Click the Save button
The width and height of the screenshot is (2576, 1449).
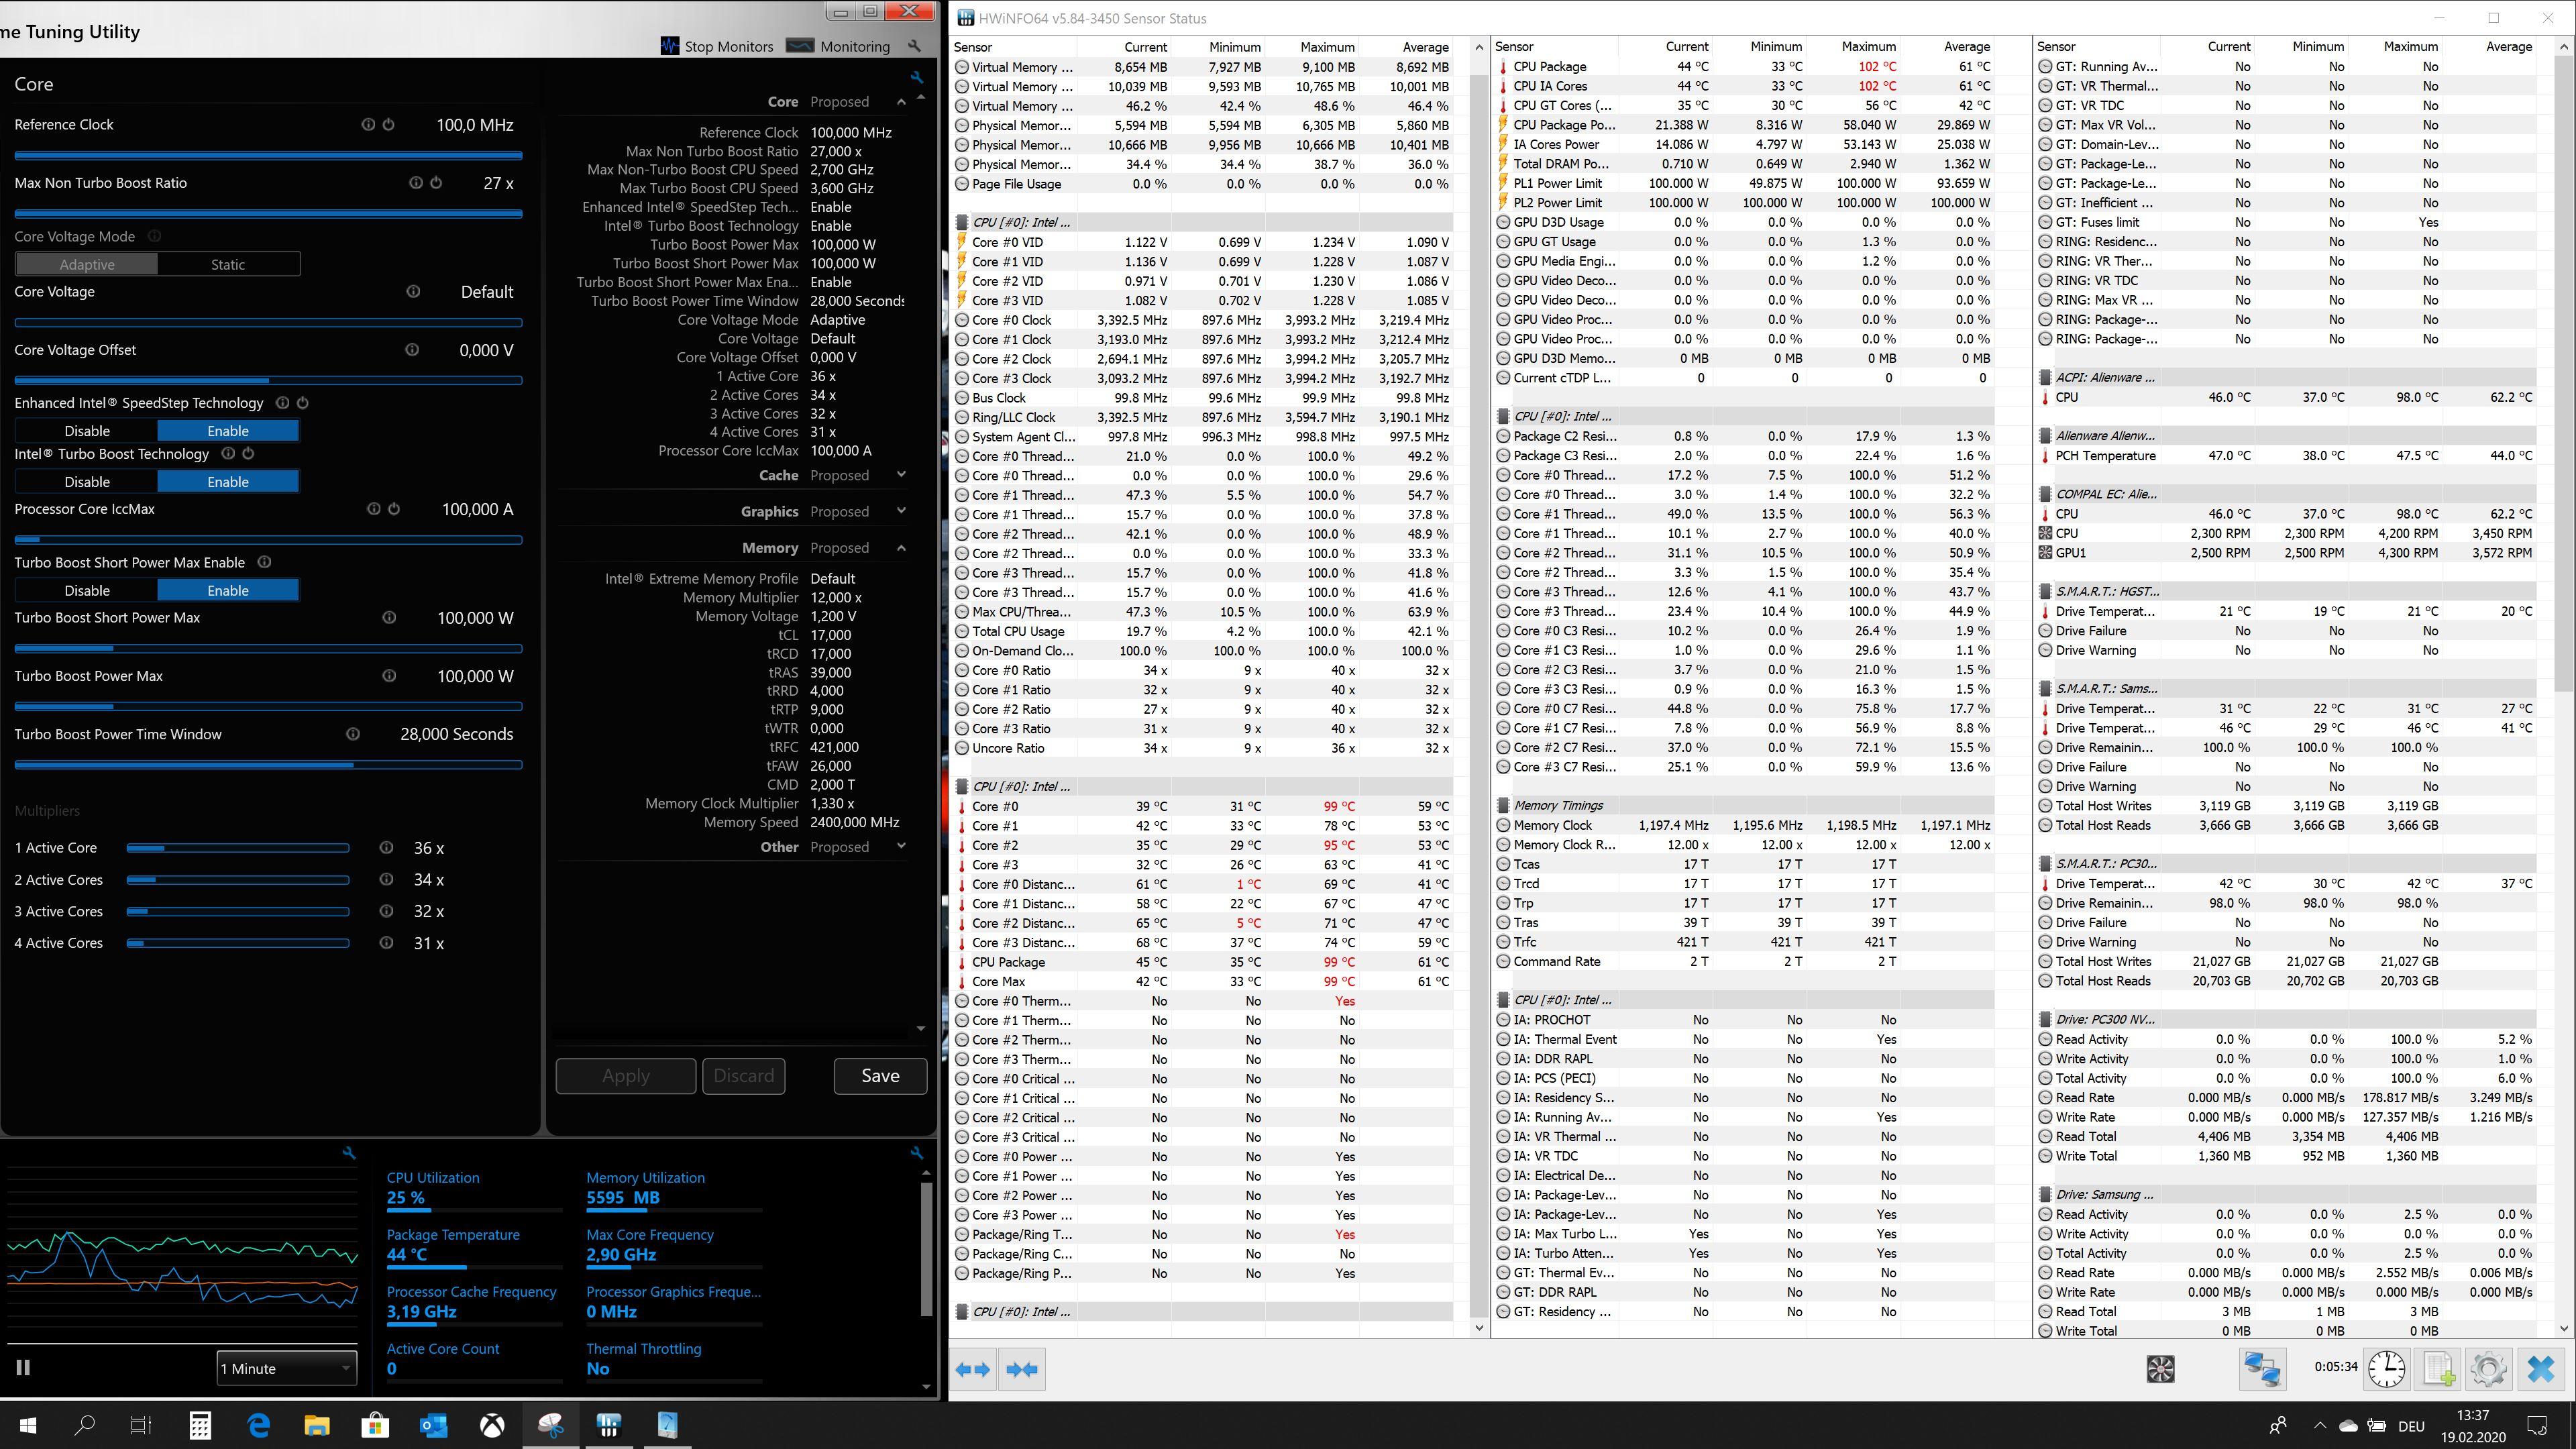[880, 1076]
